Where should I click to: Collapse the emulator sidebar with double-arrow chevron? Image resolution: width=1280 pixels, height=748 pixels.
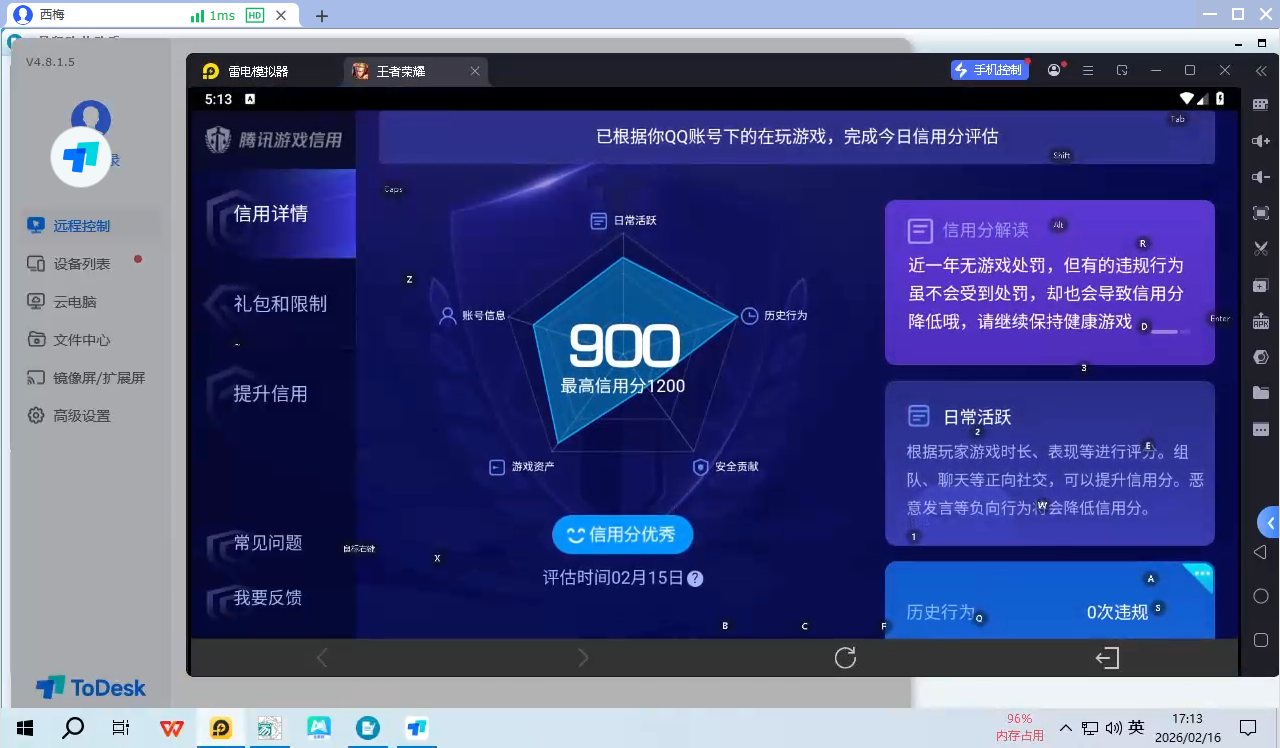click(1261, 70)
